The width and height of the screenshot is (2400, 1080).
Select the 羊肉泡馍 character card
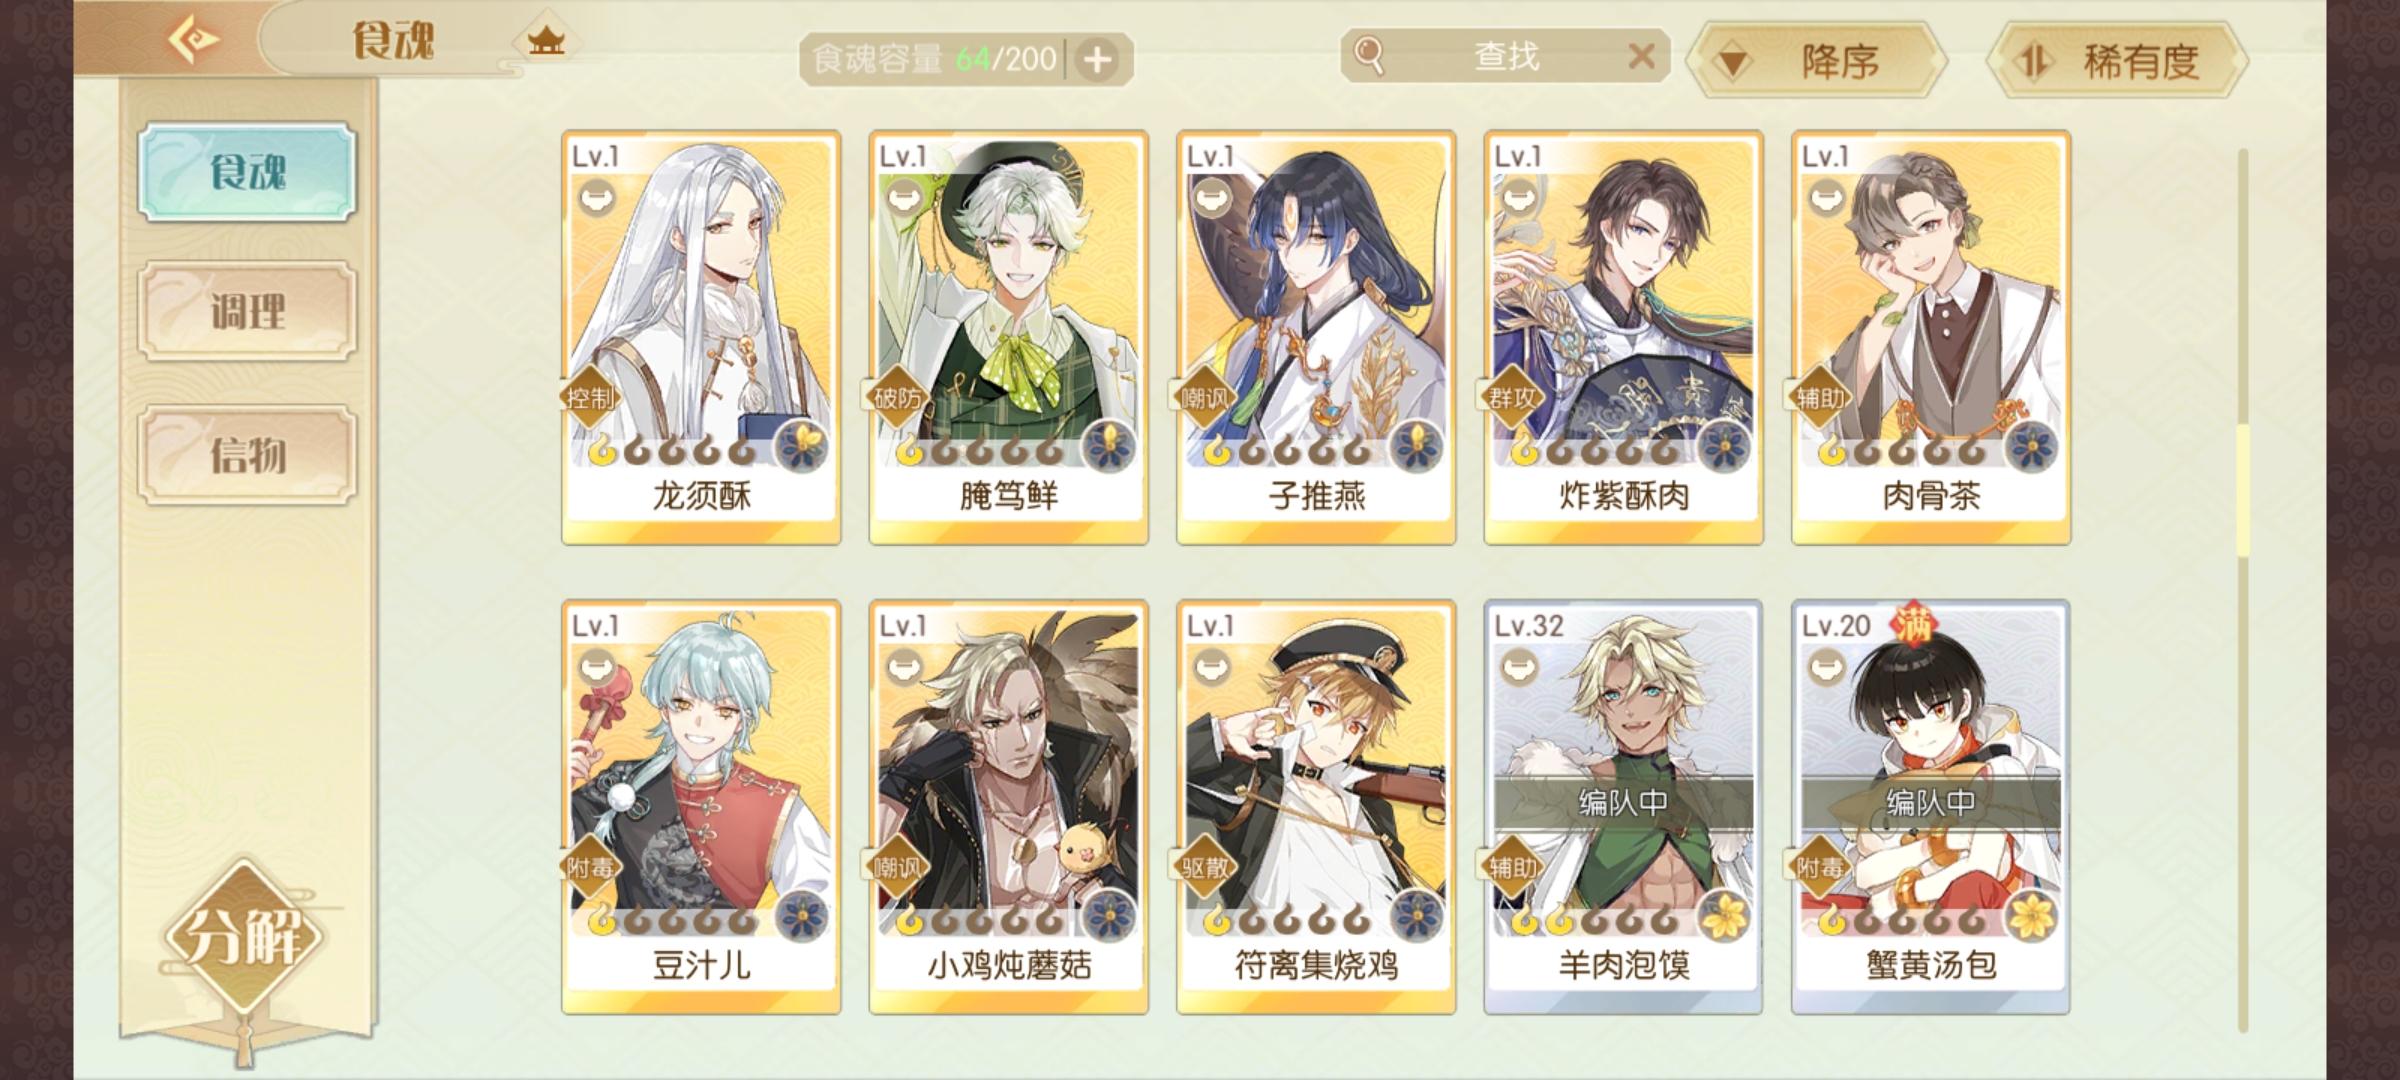1623,807
